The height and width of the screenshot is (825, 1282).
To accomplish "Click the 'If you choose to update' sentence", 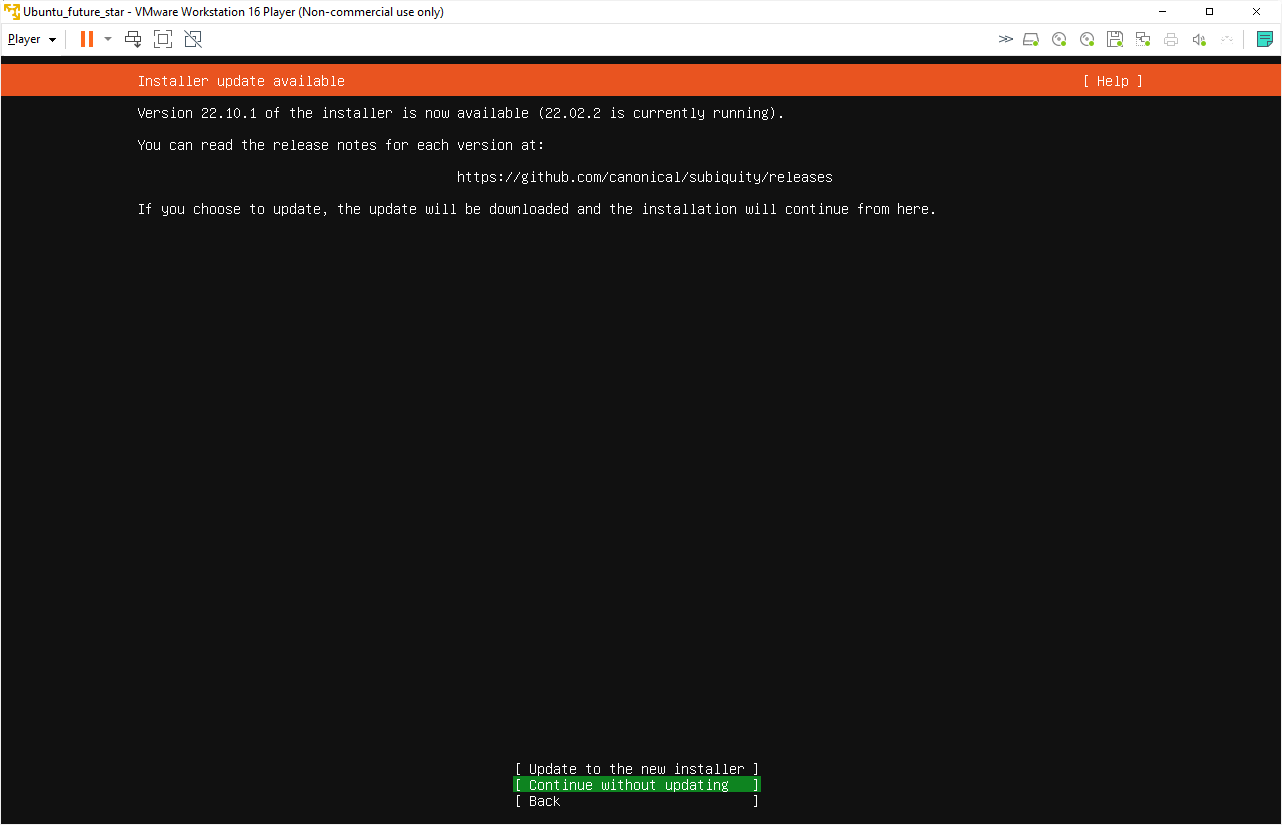I will [x=537, y=209].
